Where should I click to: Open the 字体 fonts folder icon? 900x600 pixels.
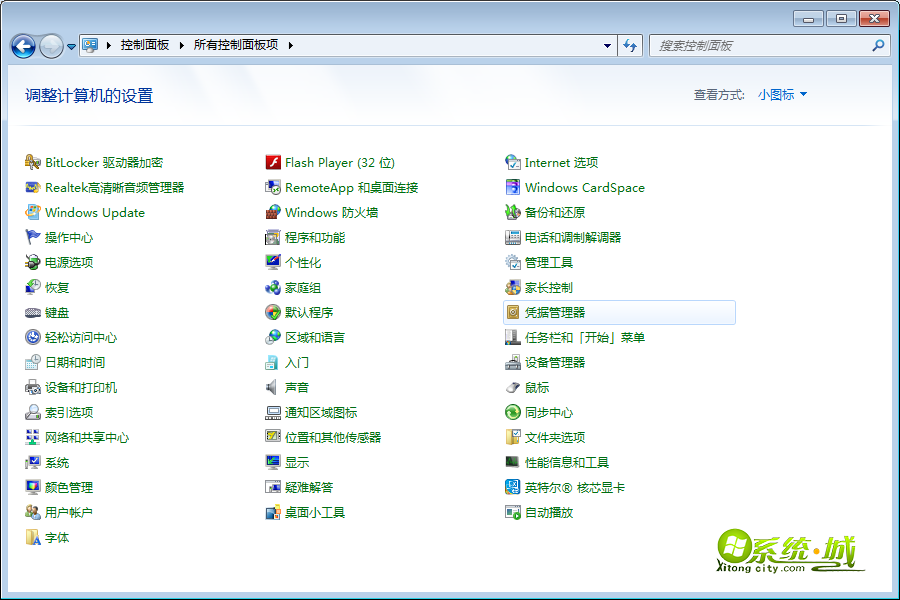click(33, 537)
